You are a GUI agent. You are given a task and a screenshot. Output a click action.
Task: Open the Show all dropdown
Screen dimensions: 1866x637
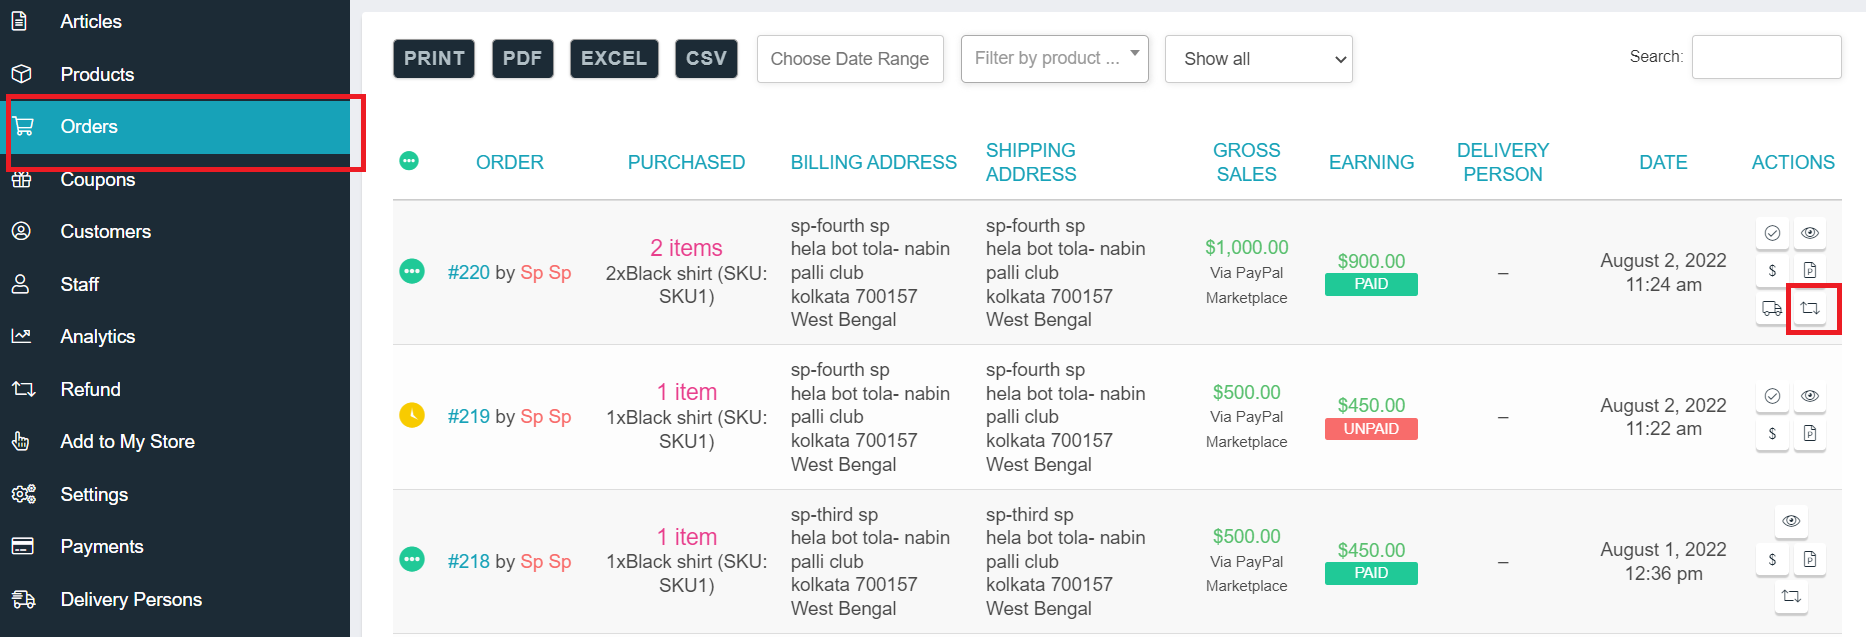[x=1258, y=59]
